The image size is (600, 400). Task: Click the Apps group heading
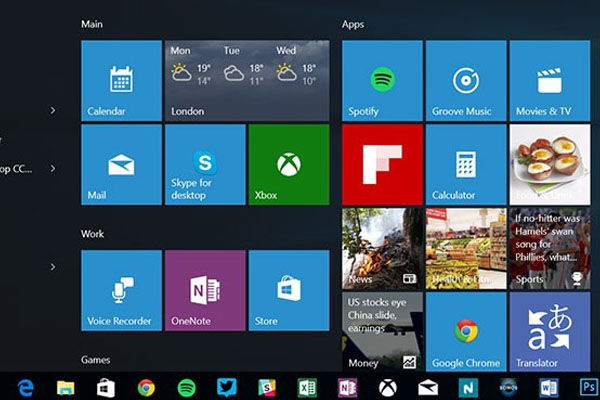pos(353,24)
